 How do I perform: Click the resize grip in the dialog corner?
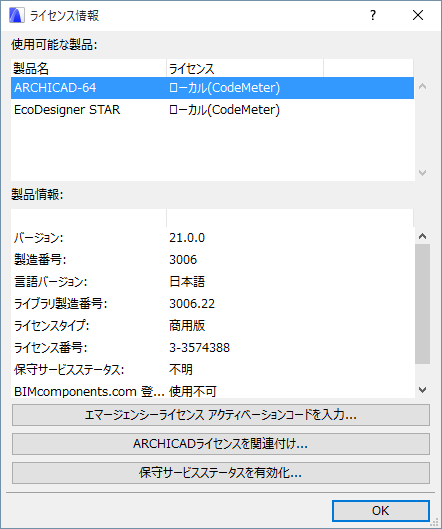tap(435, 523)
